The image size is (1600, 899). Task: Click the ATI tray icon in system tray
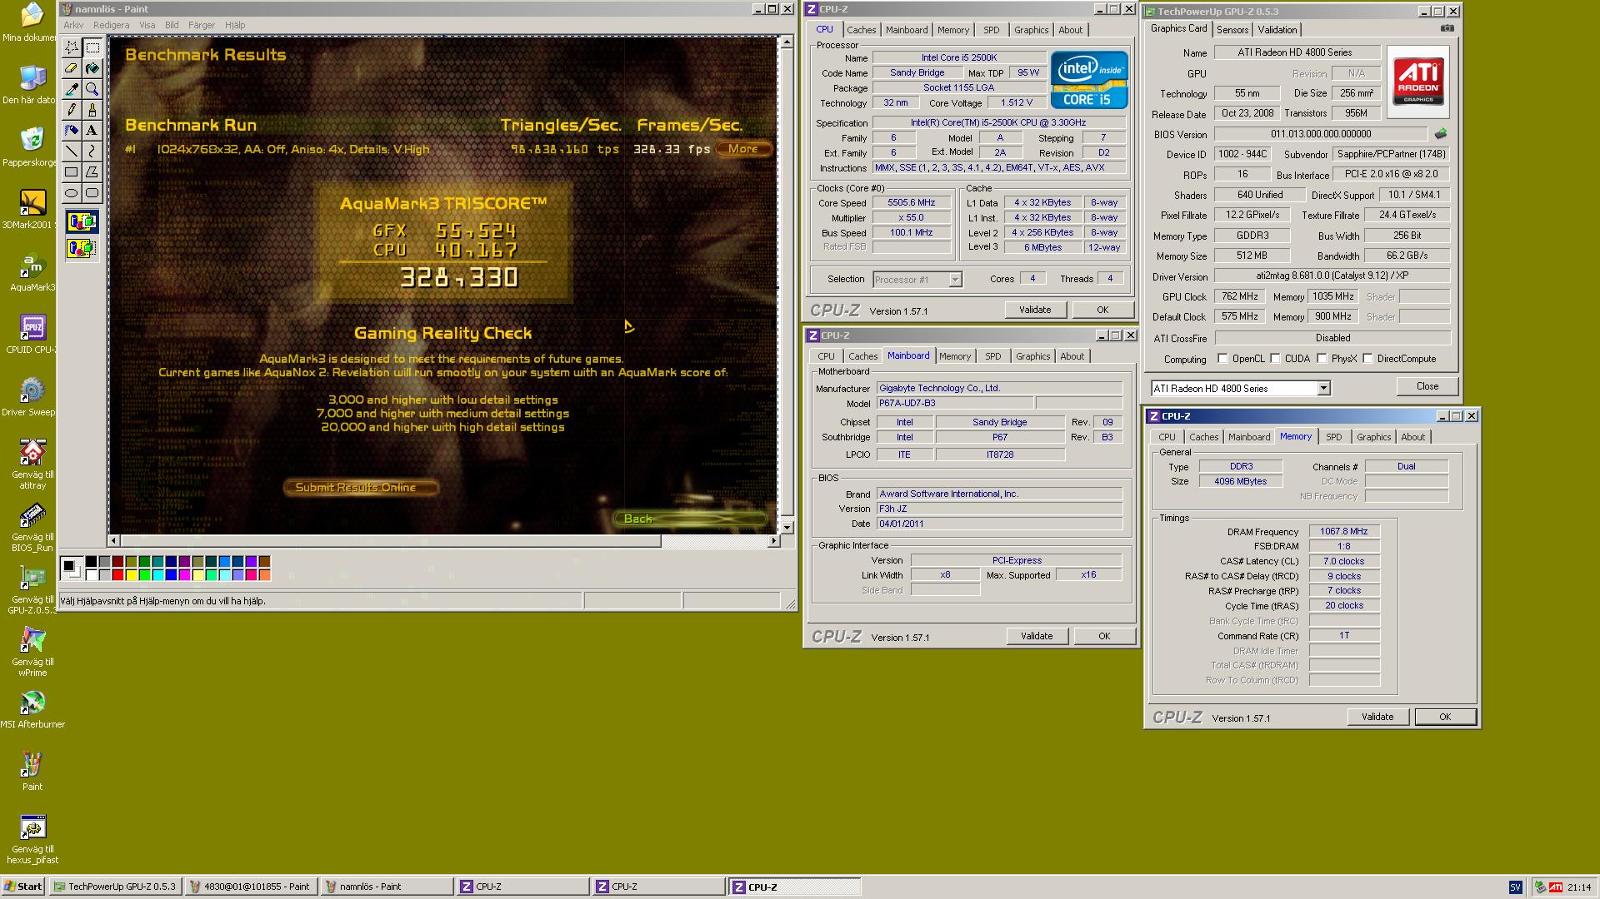[x=1555, y=887]
